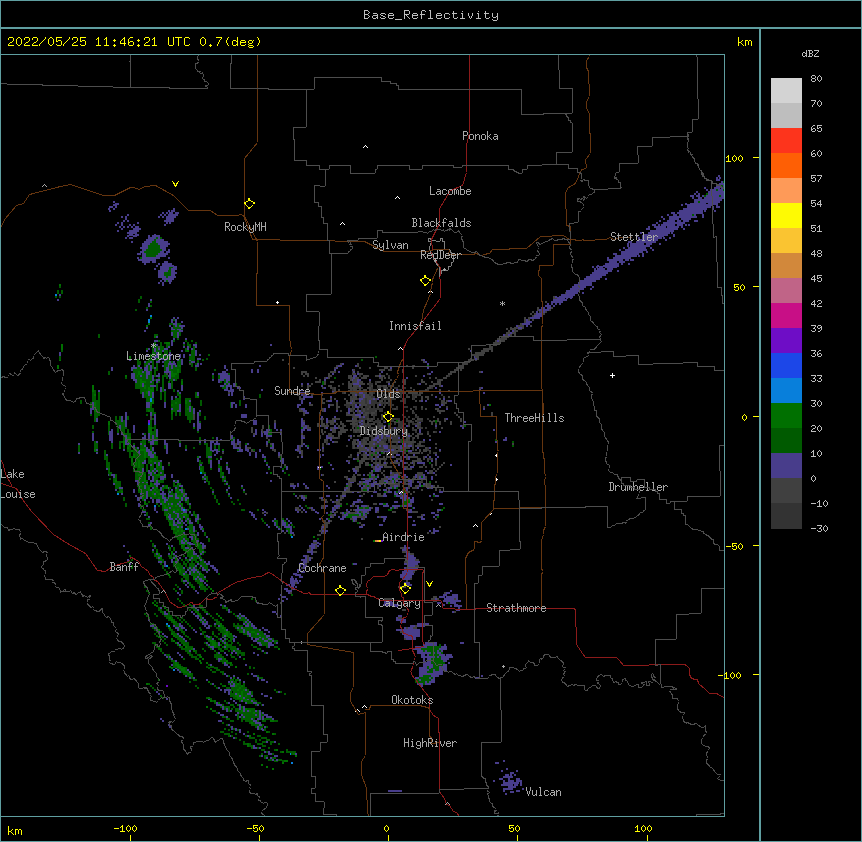Click the -50 tick on the vertical axis
The image size is (862, 842).
(x=734, y=546)
